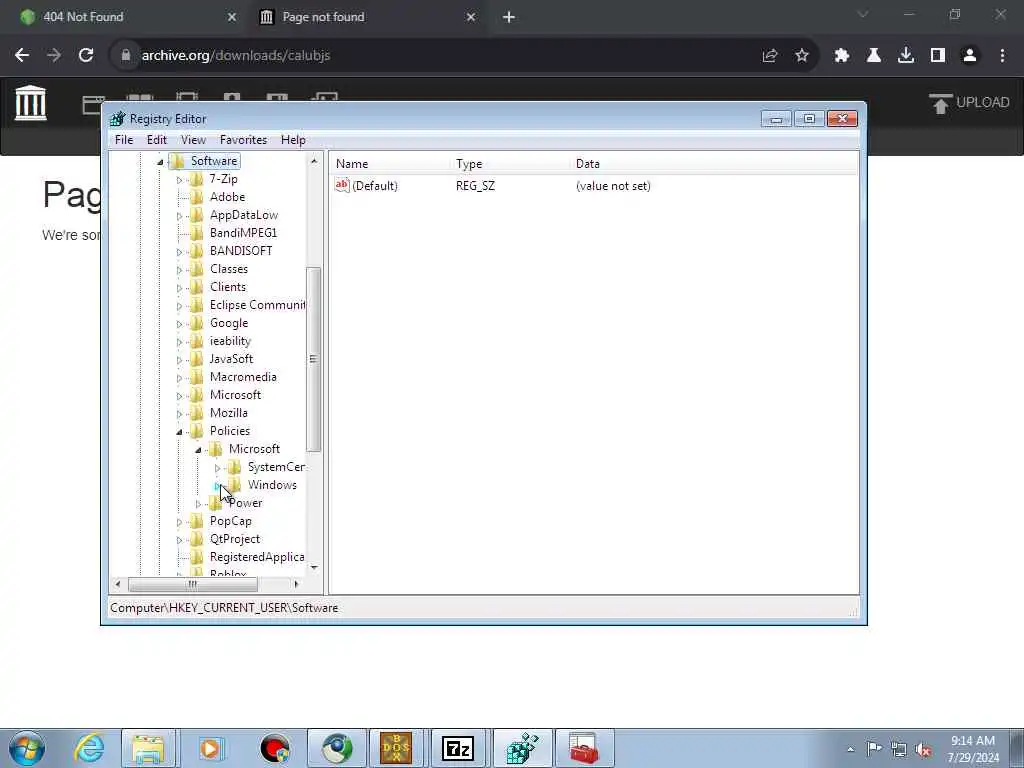Collapse the Policies registry key

[x=179, y=432]
